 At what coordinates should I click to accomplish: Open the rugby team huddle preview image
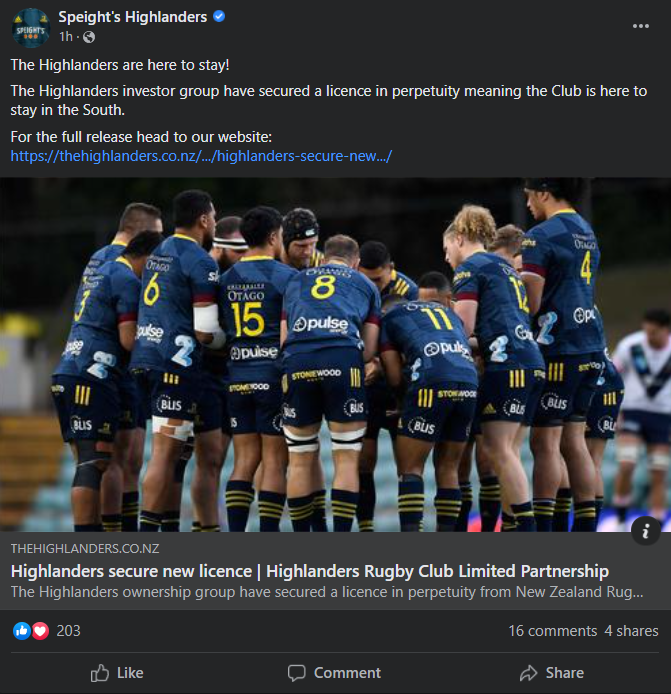(x=336, y=355)
